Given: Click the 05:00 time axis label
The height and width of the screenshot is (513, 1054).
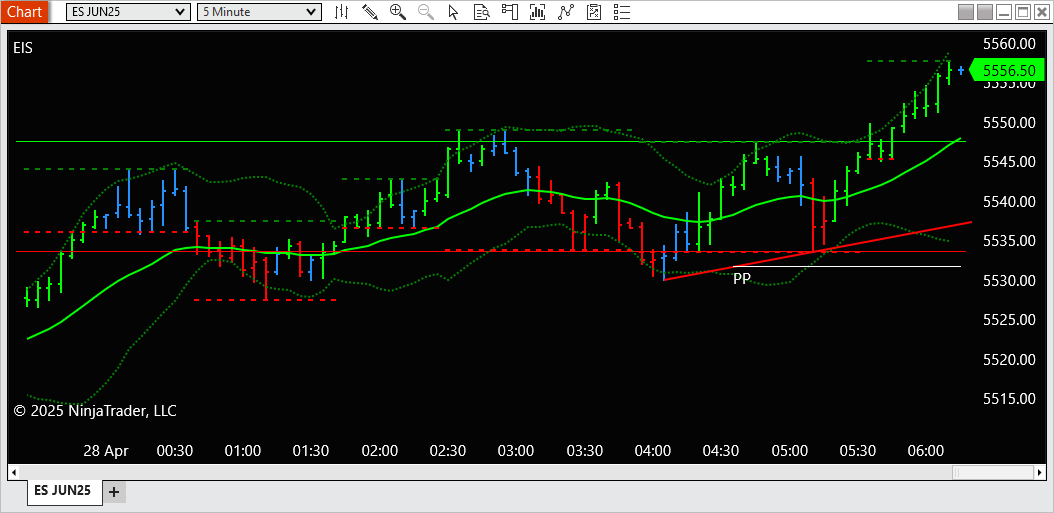Looking at the screenshot, I should [789, 450].
